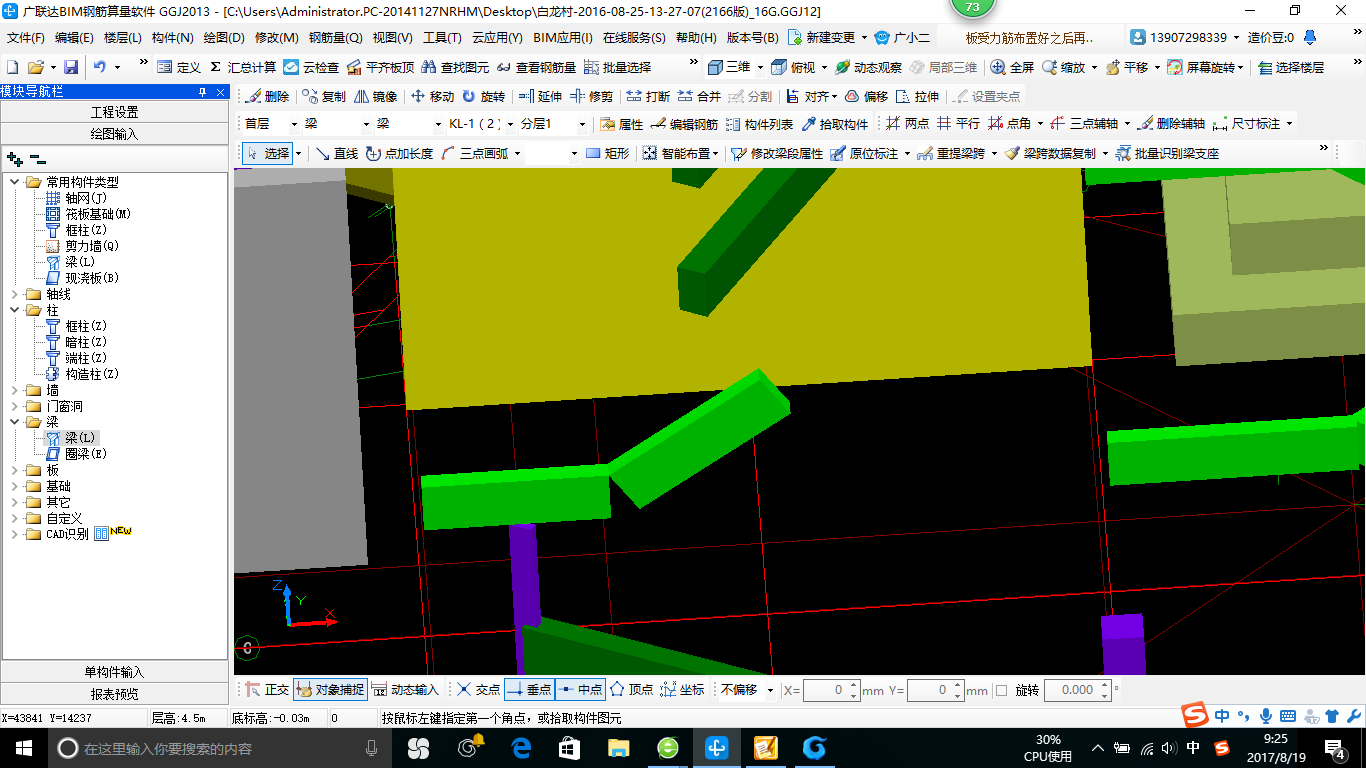This screenshot has height=768, width=1366.
Task: Choose the 移动 (Move) tool
Action: pos(432,97)
